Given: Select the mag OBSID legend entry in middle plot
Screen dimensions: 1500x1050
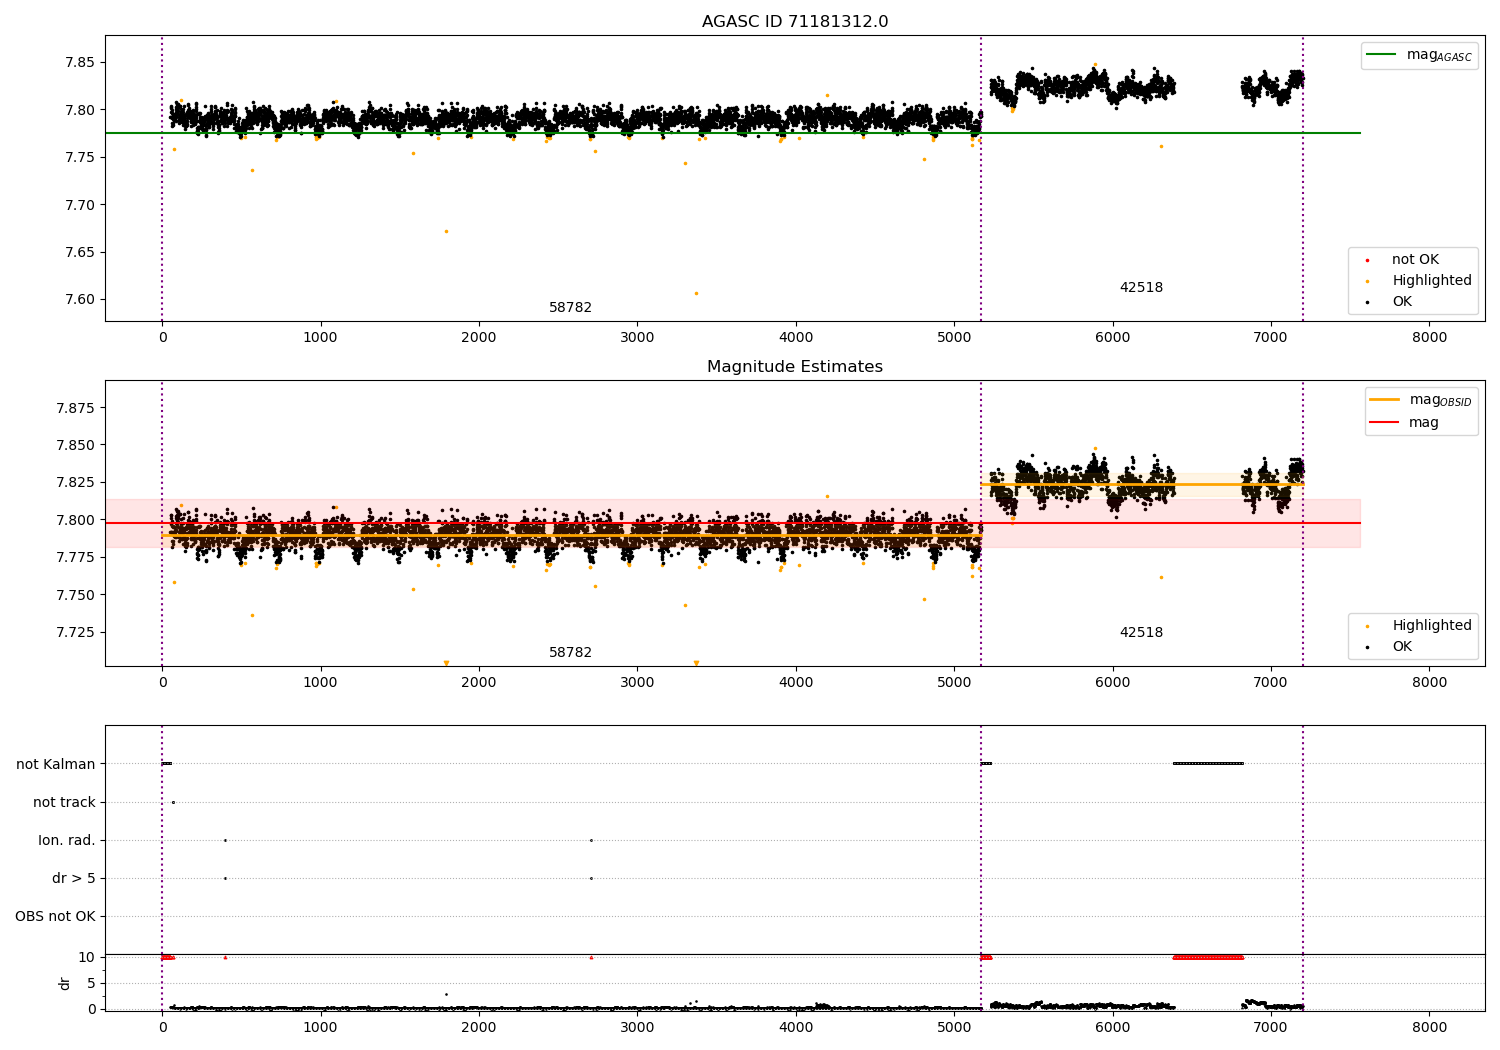Looking at the screenshot, I should (x=1421, y=400).
